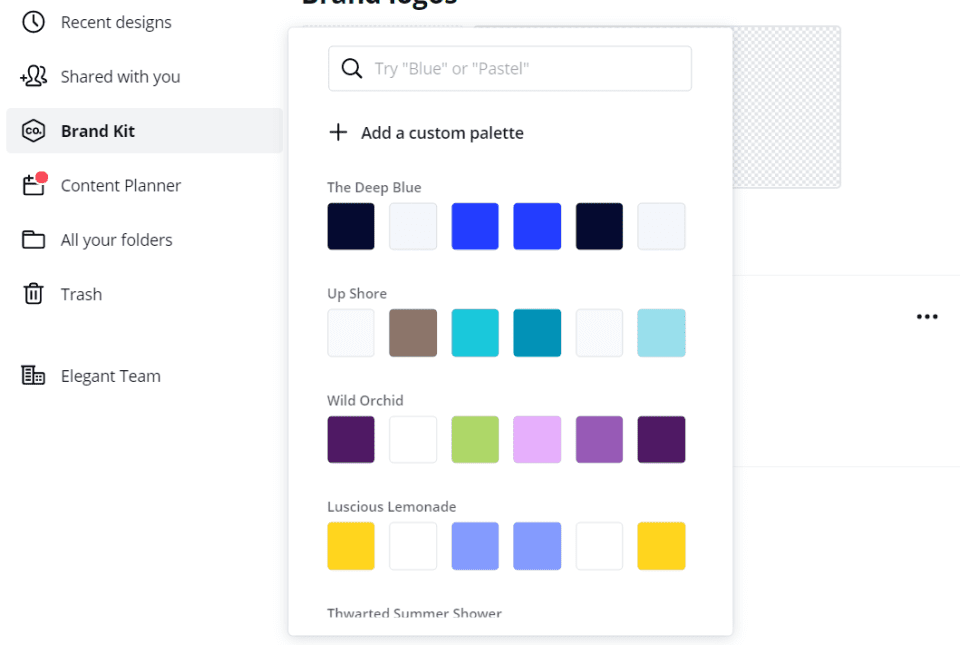The image size is (960, 645).
Task: Click Add a custom palette
Action: tap(439, 132)
